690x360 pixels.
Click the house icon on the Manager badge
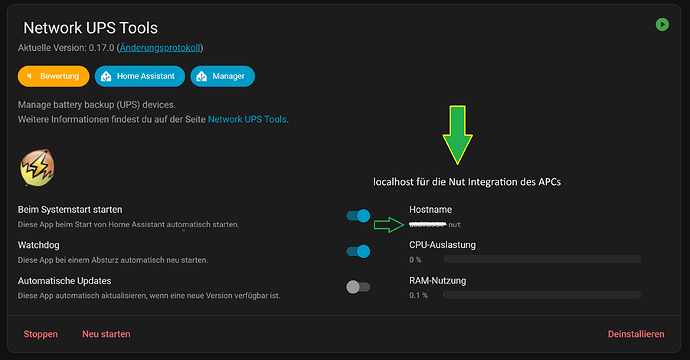[x=202, y=77]
